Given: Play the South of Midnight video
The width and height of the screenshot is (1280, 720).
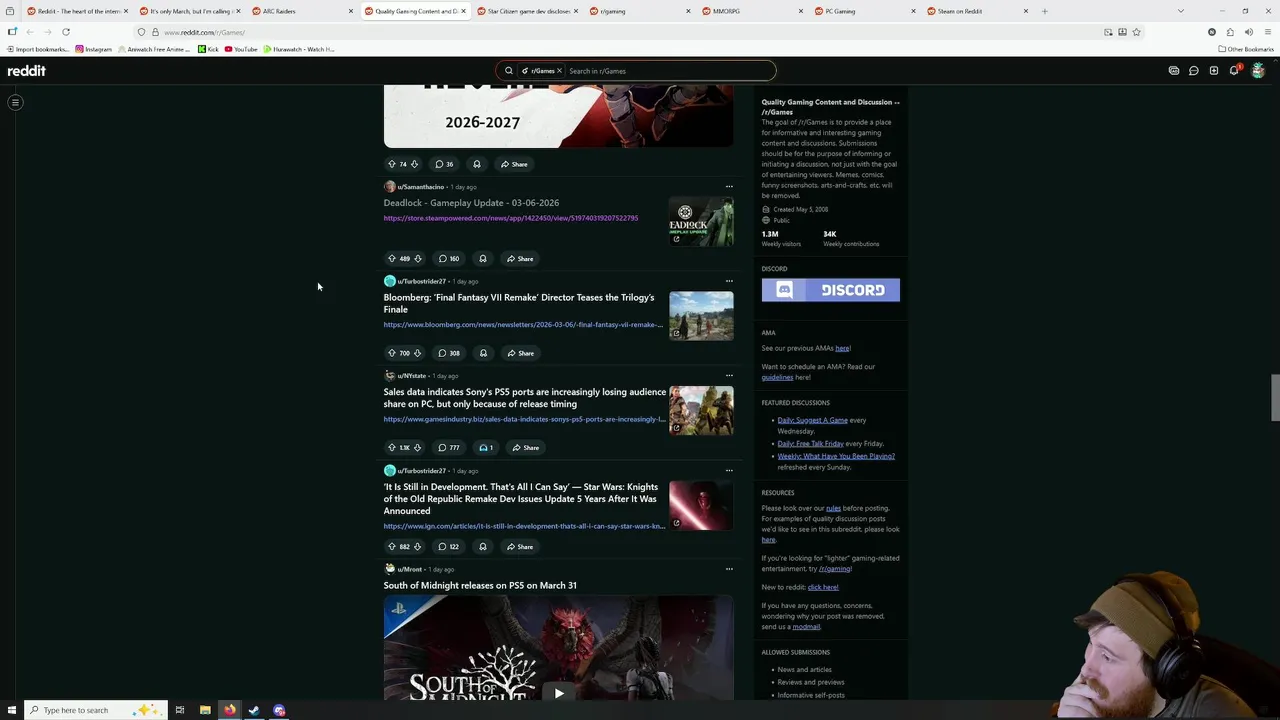Looking at the screenshot, I should [558, 693].
